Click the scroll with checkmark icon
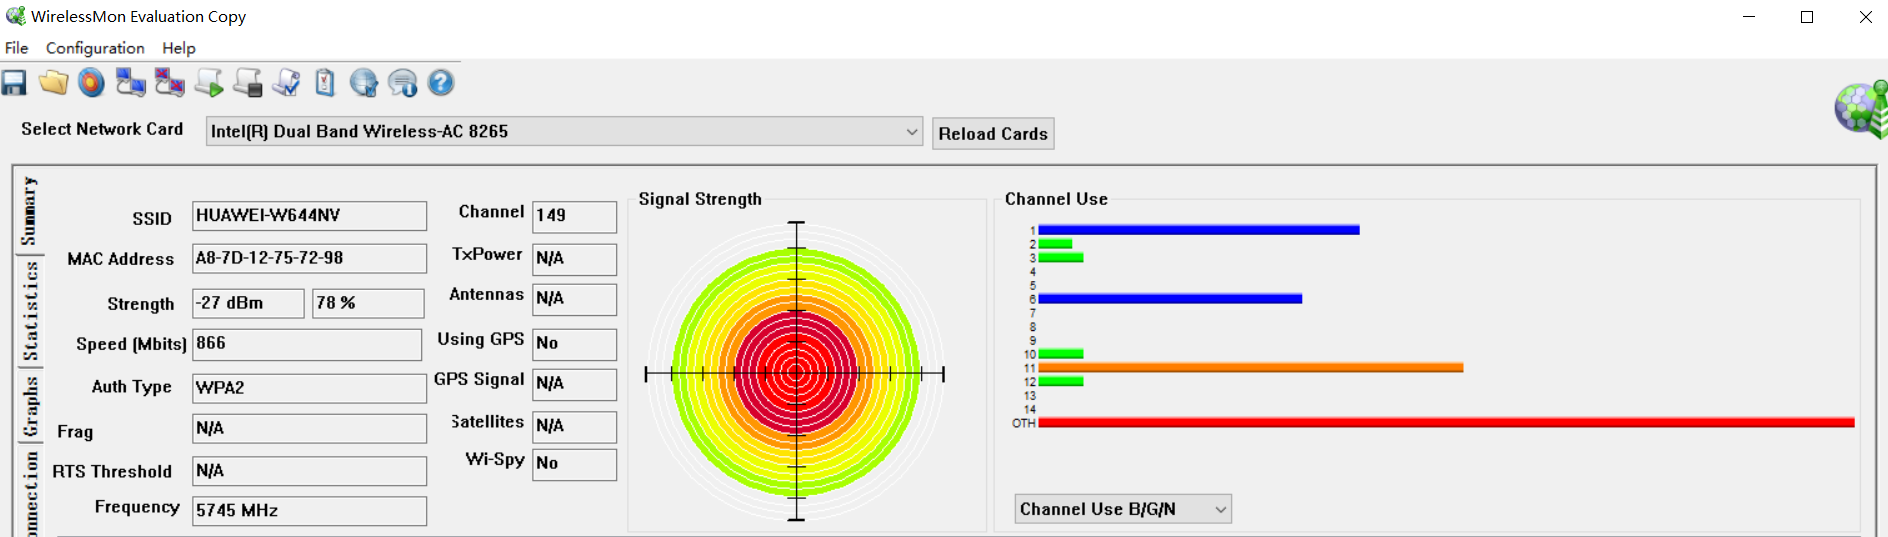The width and height of the screenshot is (1888, 537). pyautogui.click(x=286, y=83)
